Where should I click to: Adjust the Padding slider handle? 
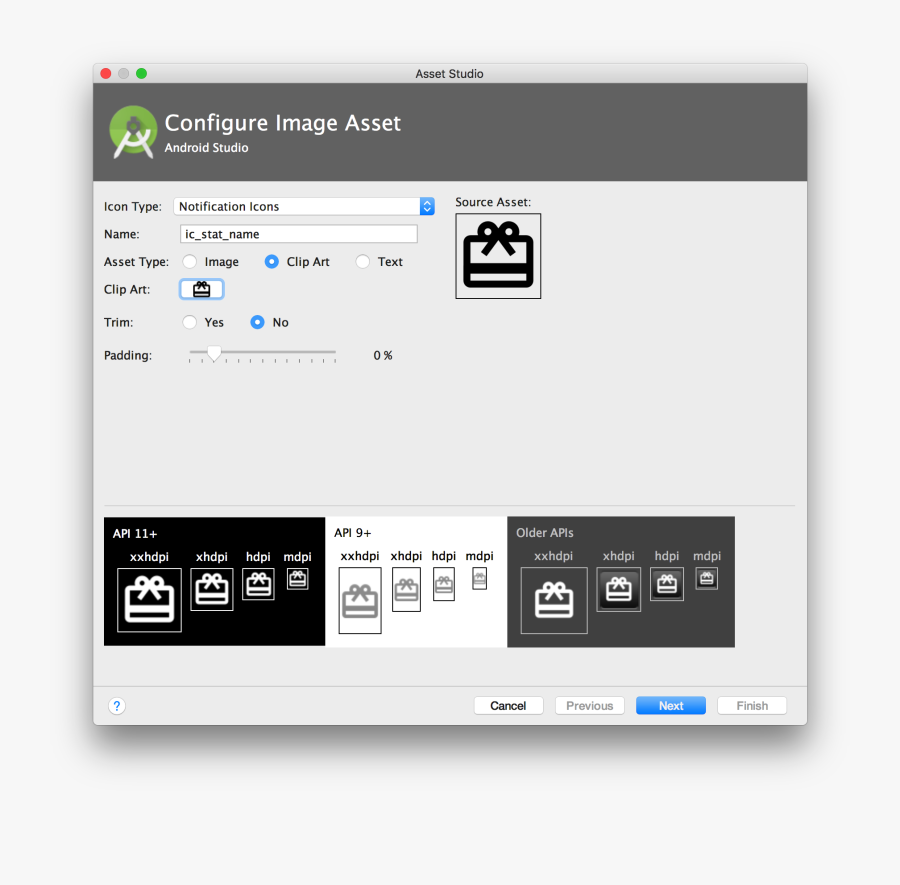coord(213,353)
